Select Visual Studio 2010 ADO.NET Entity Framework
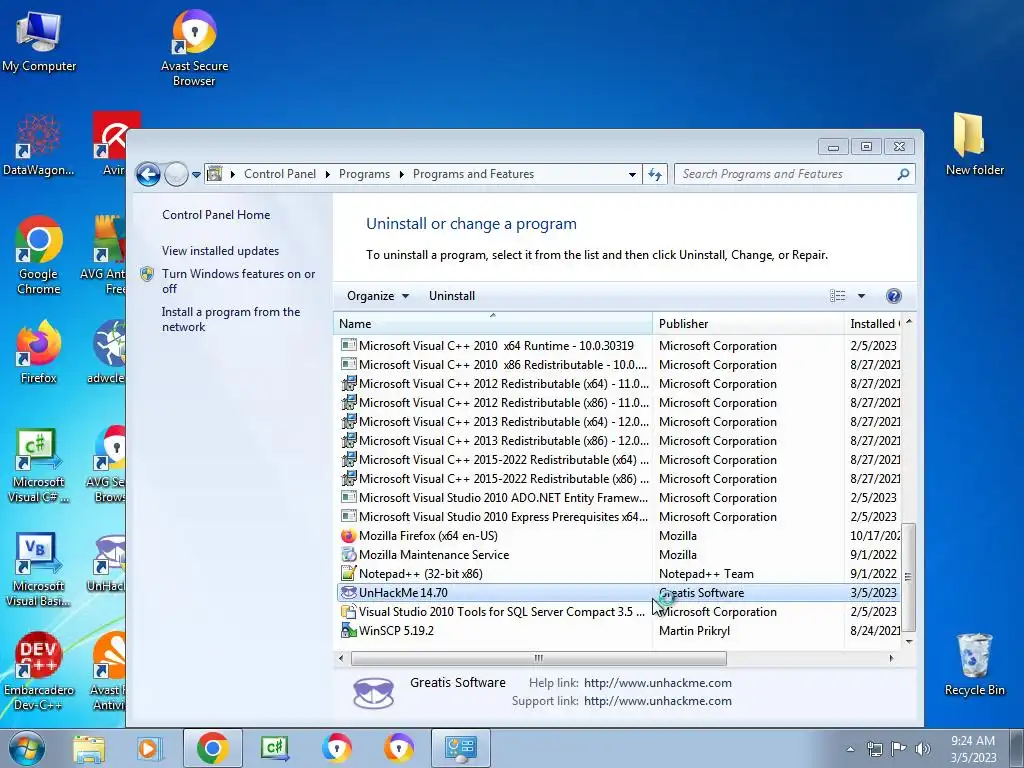This screenshot has width=1024, height=768. pos(618,498)
